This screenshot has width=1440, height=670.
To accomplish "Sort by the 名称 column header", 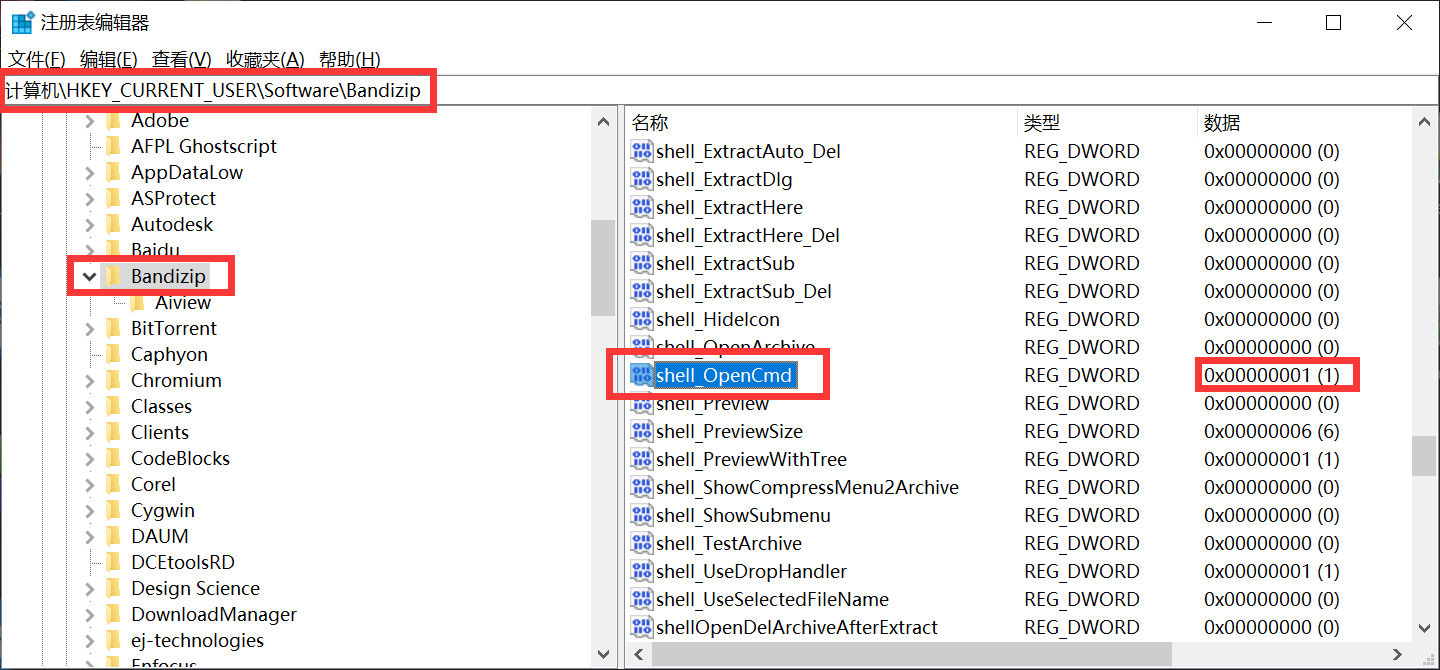I will coord(820,123).
